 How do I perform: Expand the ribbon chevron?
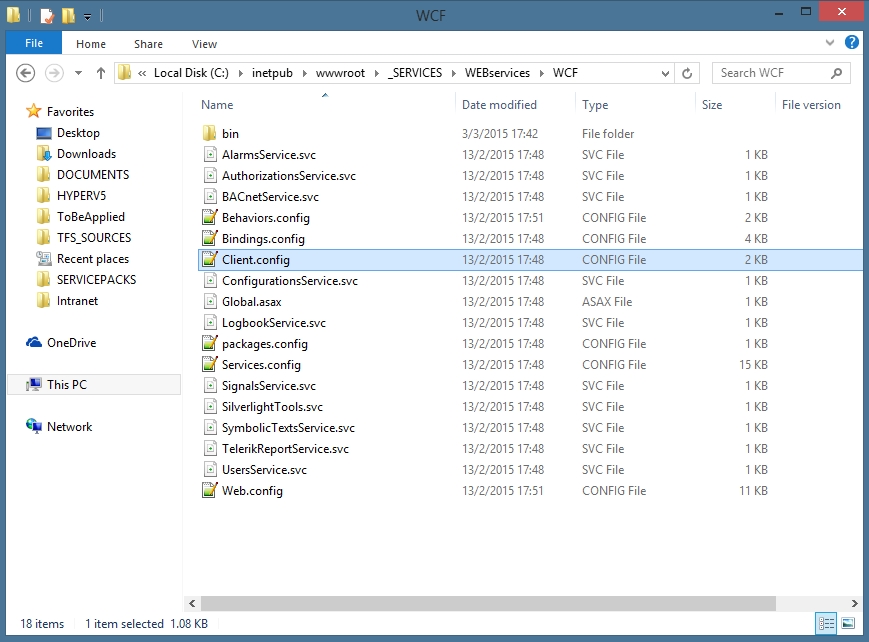829,43
